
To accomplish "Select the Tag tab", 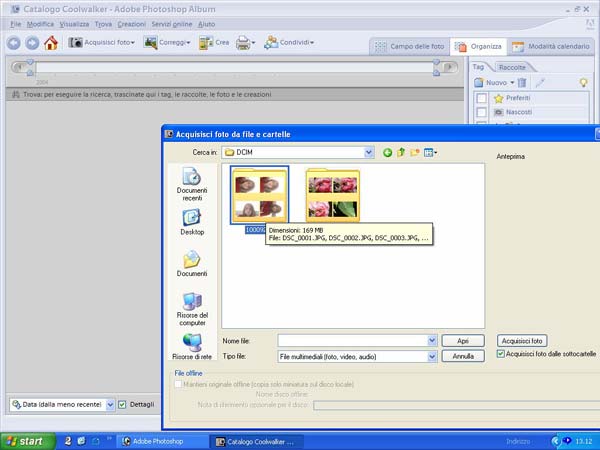I will (478, 67).
